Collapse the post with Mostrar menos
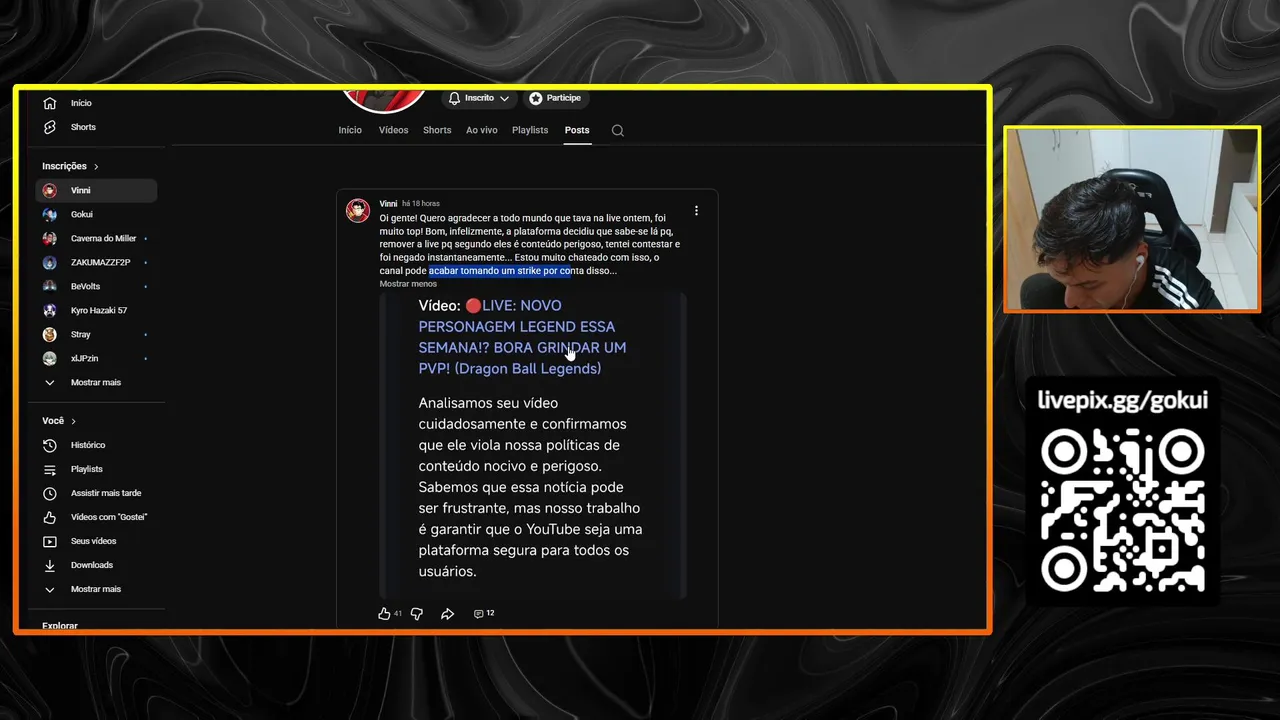The height and width of the screenshot is (720, 1280). pos(408,284)
